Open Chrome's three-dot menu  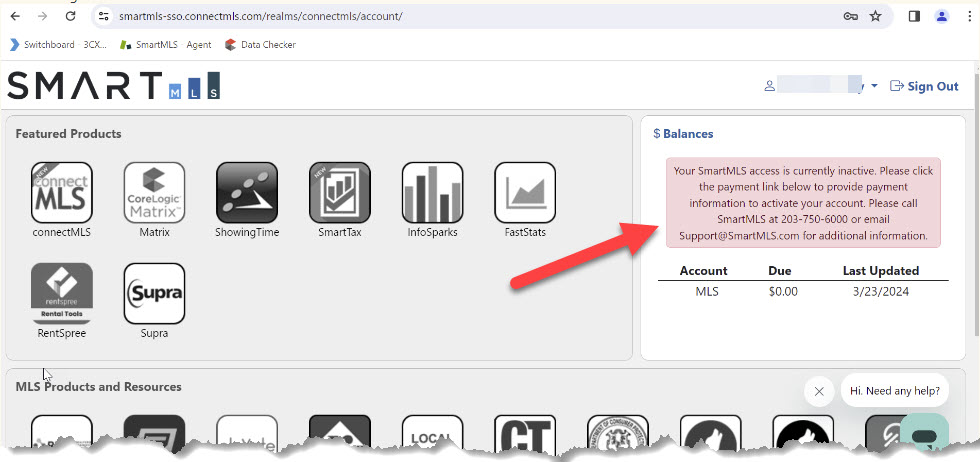click(x=966, y=17)
